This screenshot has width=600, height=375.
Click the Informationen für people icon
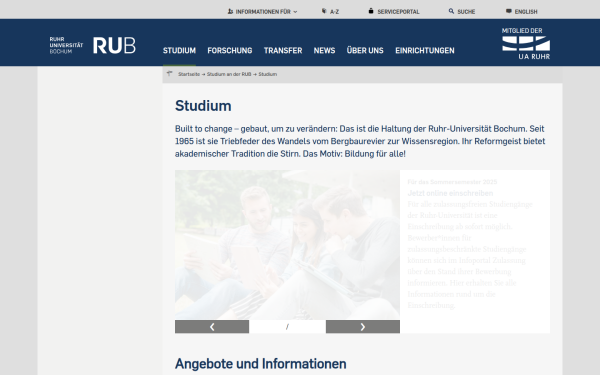230,11
